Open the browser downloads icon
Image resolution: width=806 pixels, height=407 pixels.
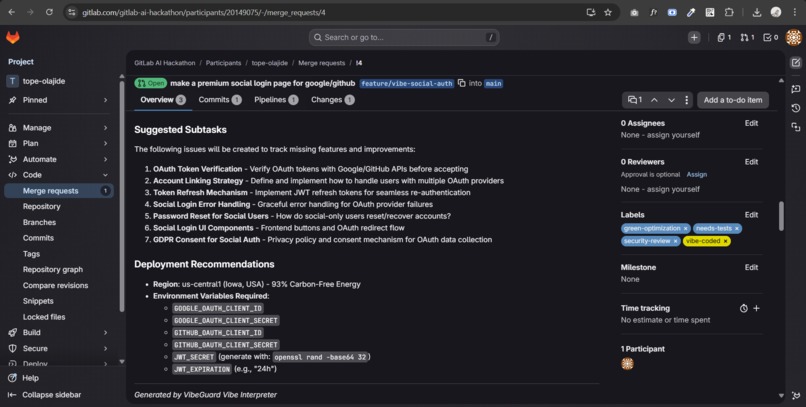pyautogui.click(x=757, y=12)
